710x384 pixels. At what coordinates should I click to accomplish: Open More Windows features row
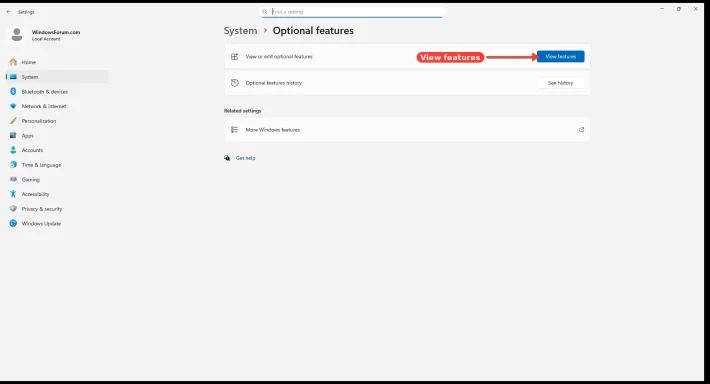point(407,130)
